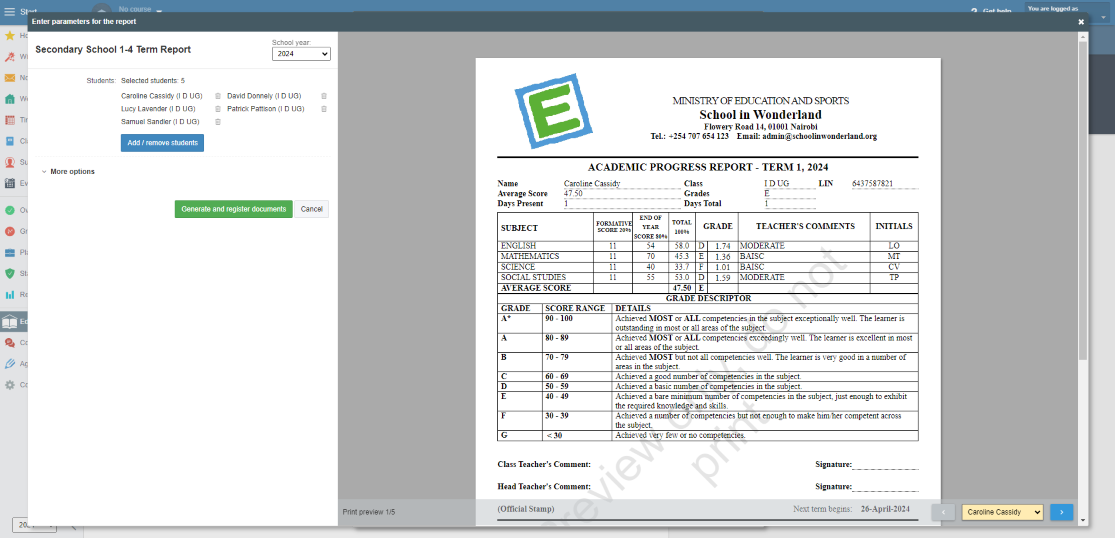Click 'Print preview 1/5' status text
This screenshot has width=1115, height=538.
(368, 512)
